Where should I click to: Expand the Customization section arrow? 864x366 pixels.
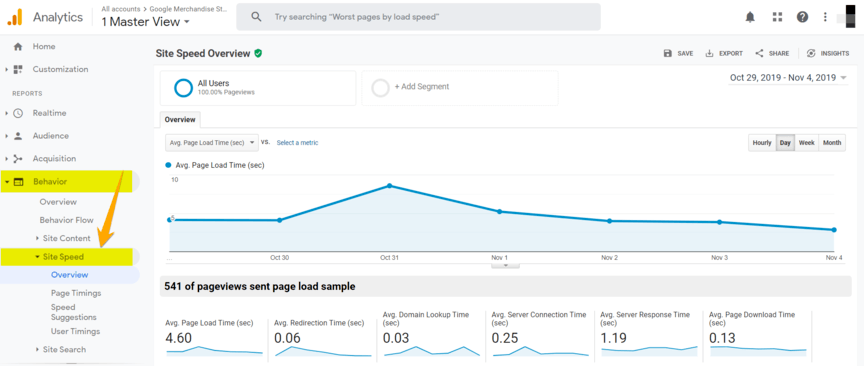[x=6, y=69]
